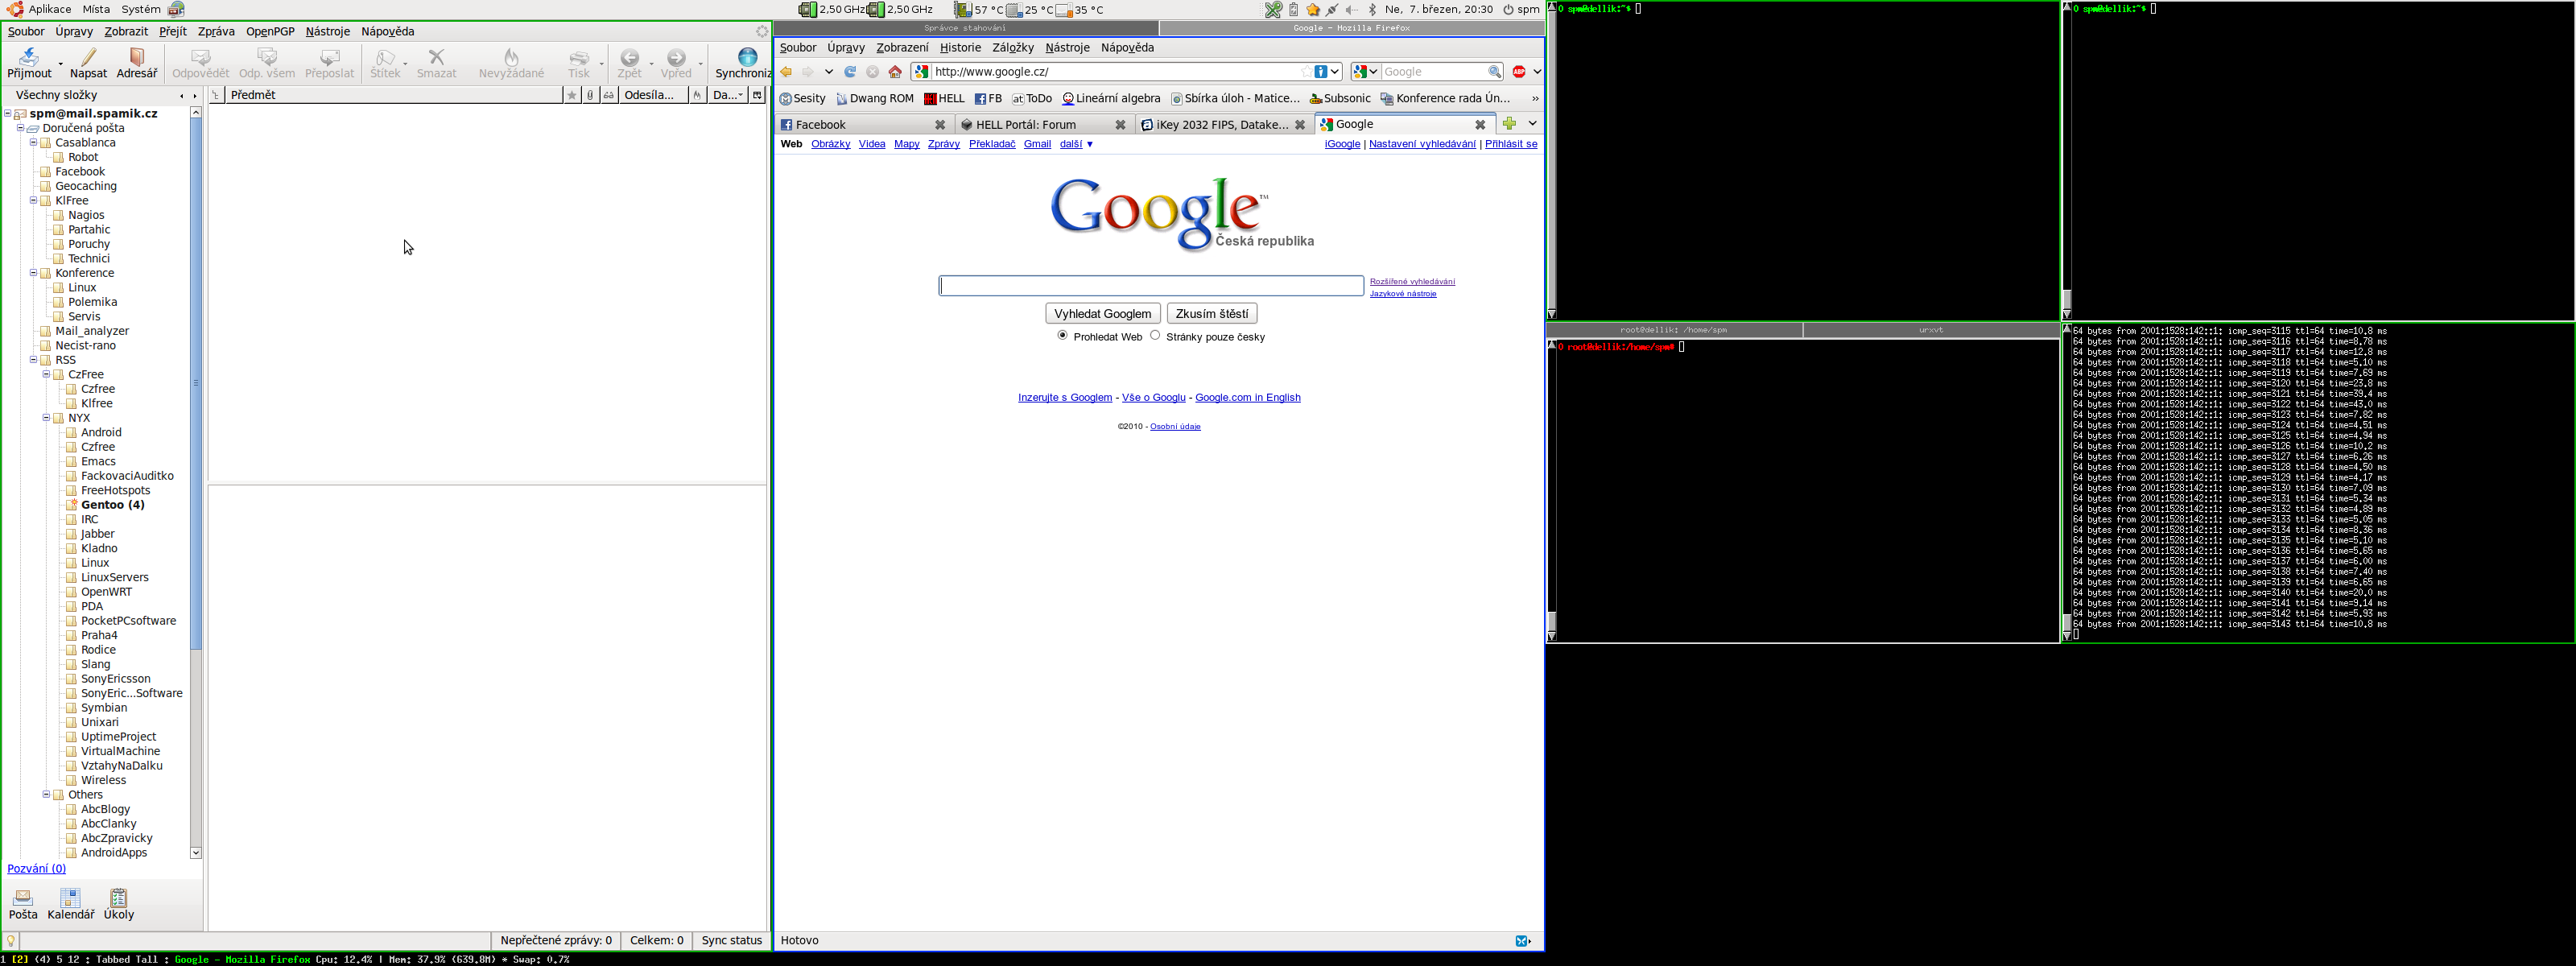Select the Prohledat Web radio button
2576x966 pixels.
(1062, 336)
